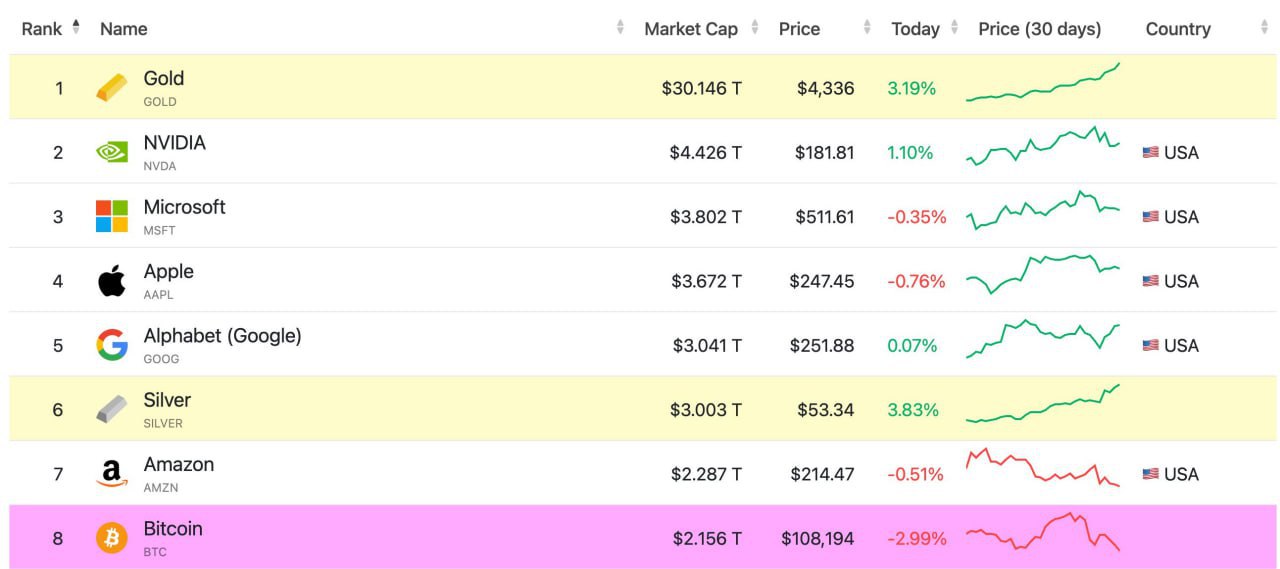Sort by Country column sort arrows
The image size is (1280, 569).
click(x=1265, y=28)
